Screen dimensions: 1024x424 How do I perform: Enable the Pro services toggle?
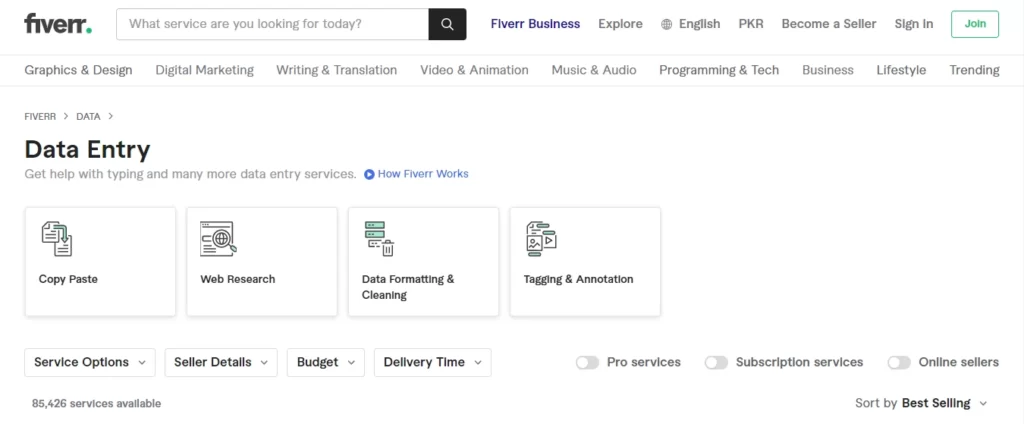[x=587, y=363]
